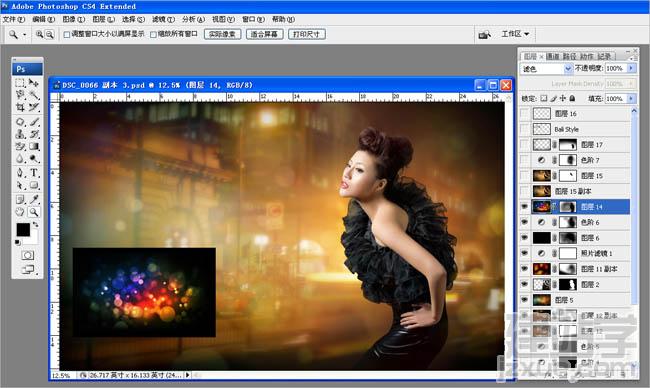Select the Magic Wand tool
This screenshot has width=650, height=388.
tap(34, 95)
